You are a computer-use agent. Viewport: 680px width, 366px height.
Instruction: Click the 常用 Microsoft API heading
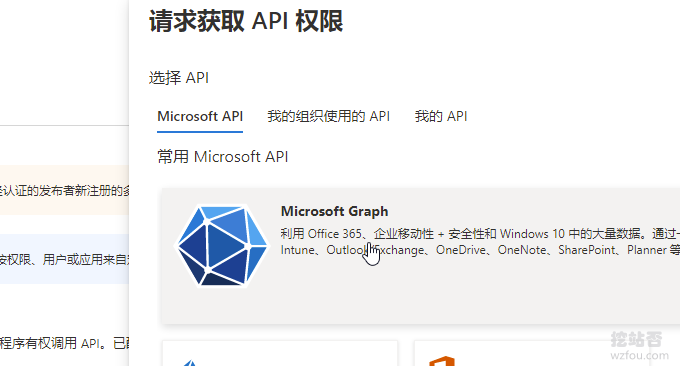(x=222, y=157)
